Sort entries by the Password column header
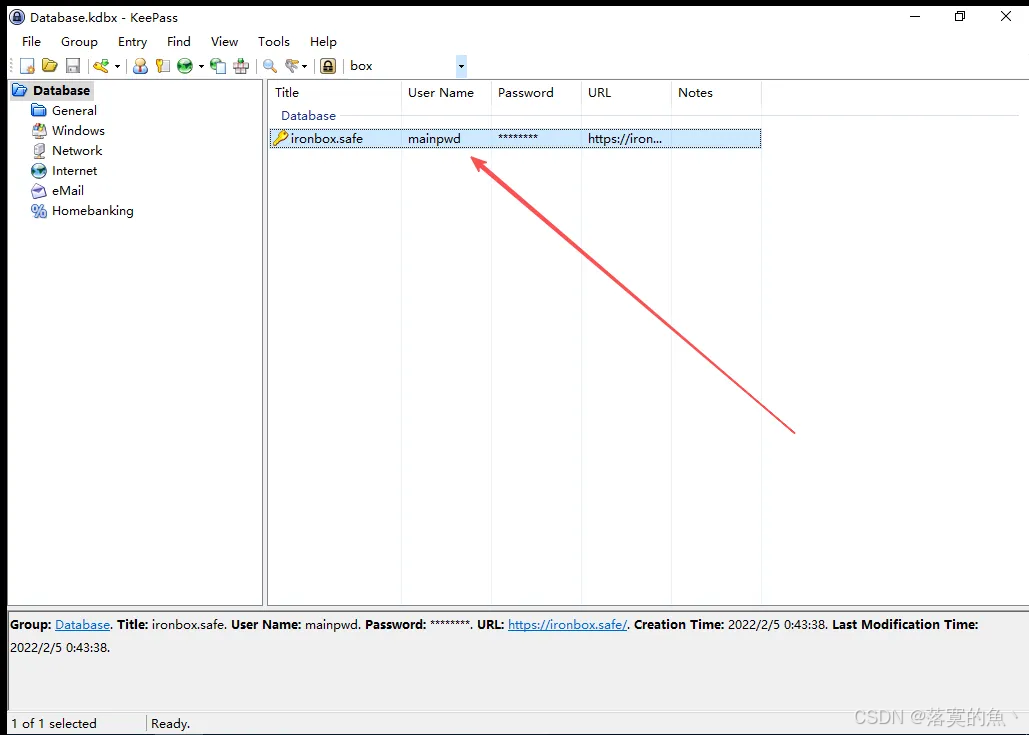1029x735 pixels. point(536,93)
